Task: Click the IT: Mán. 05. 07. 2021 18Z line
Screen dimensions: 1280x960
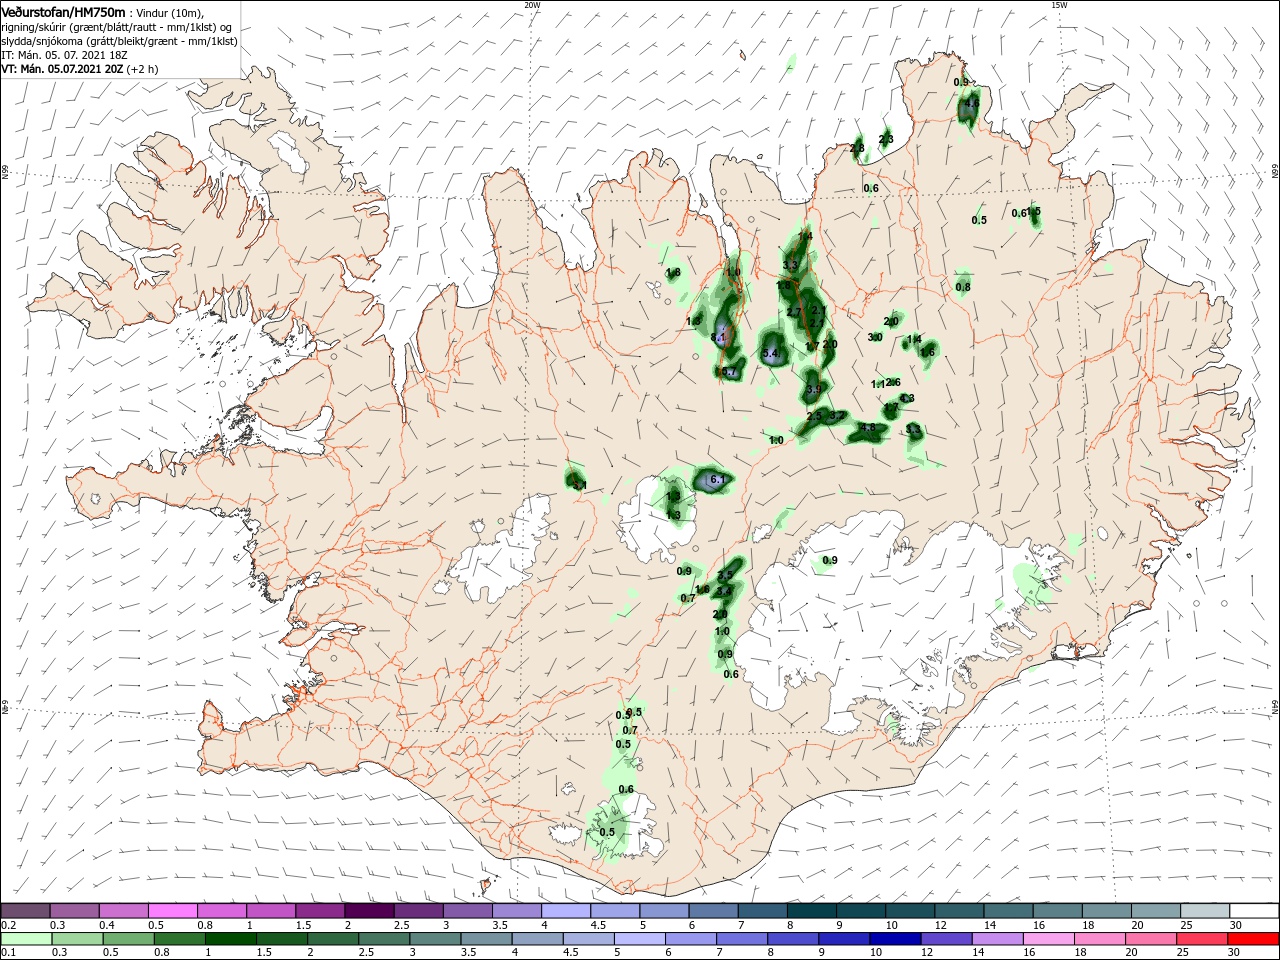Action: (66, 55)
